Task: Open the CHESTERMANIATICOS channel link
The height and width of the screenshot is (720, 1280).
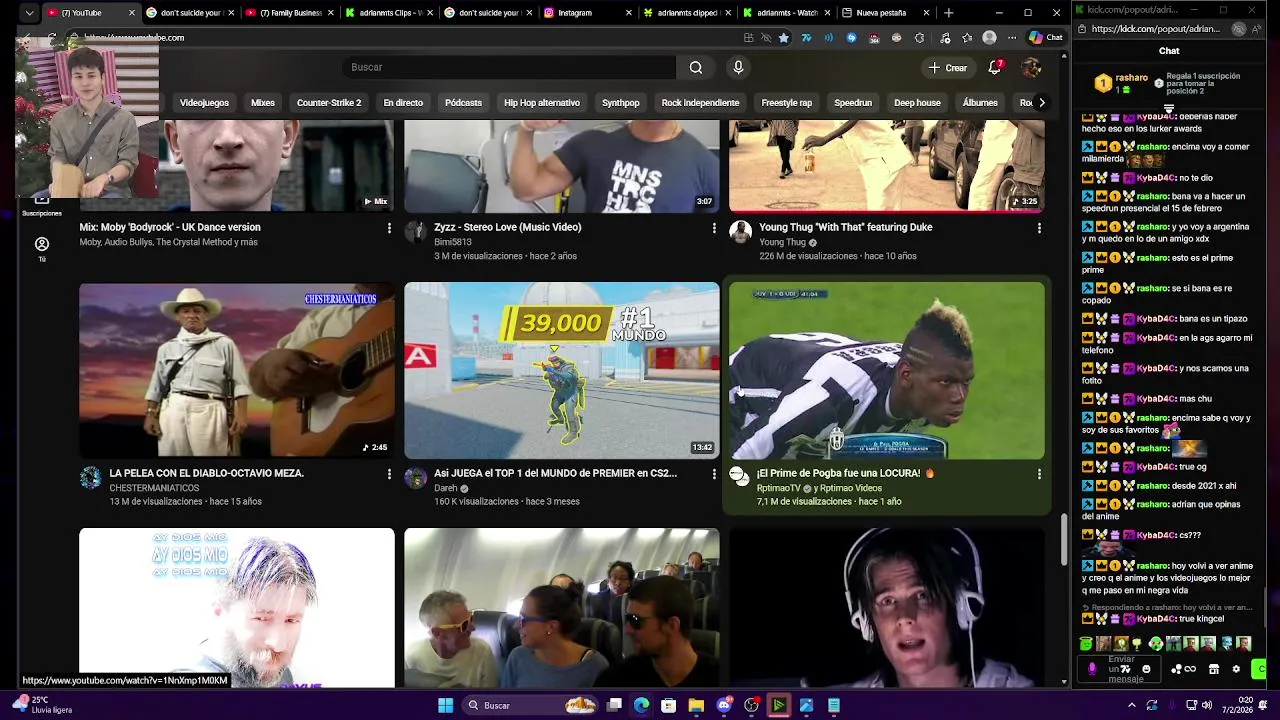Action: click(x=154, y=488)
